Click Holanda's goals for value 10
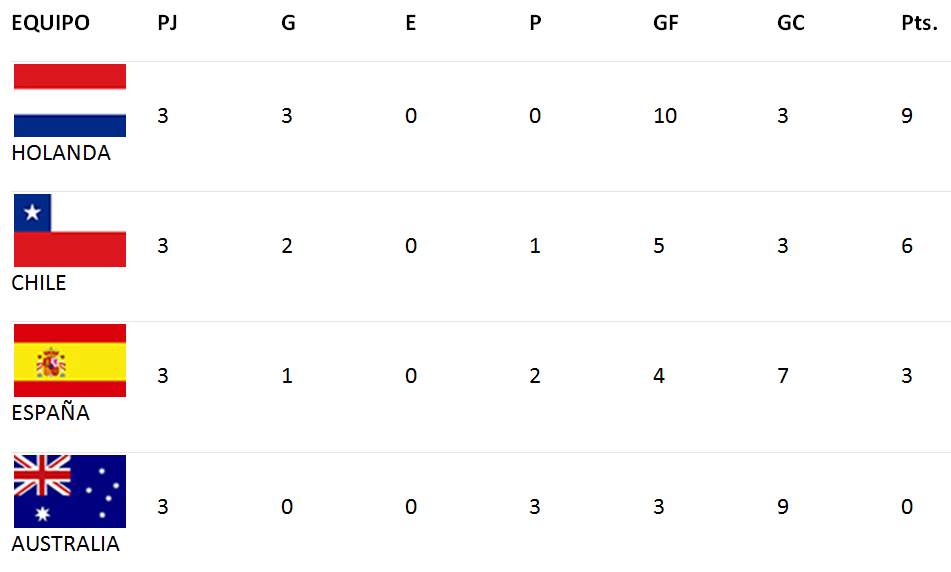Screen dimensions: 951x572 [665, 115]
